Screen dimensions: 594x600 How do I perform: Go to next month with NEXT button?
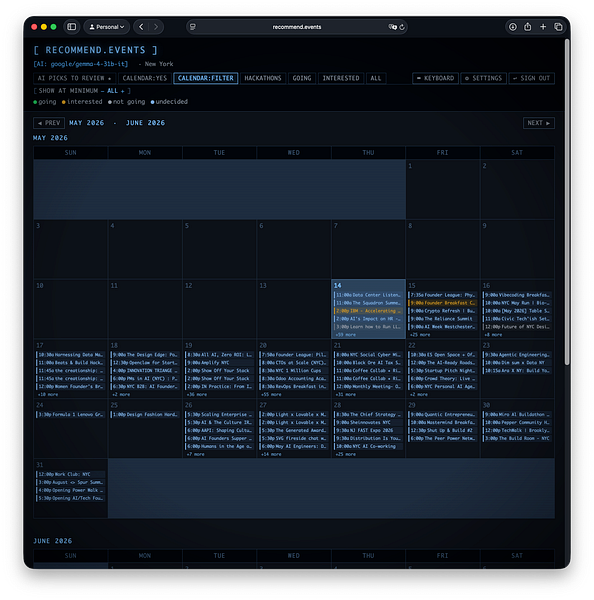coord(539,123)
